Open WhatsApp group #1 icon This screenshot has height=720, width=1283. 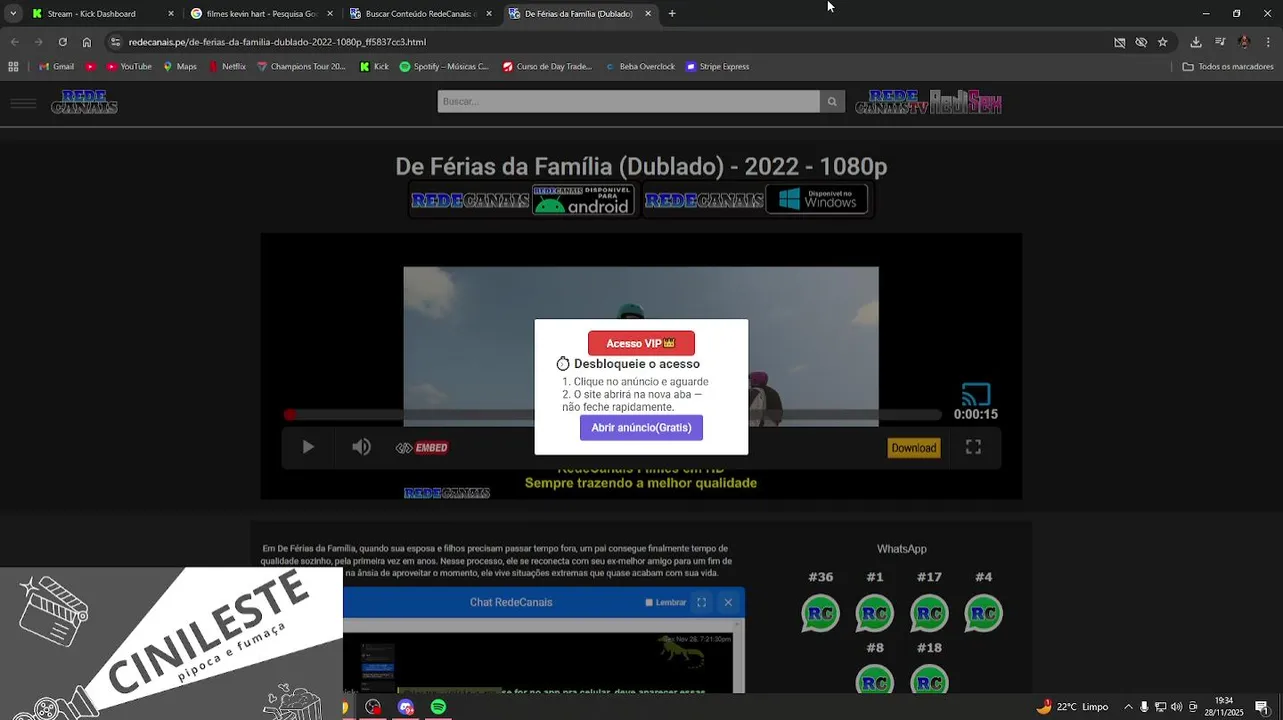(875, 613)
